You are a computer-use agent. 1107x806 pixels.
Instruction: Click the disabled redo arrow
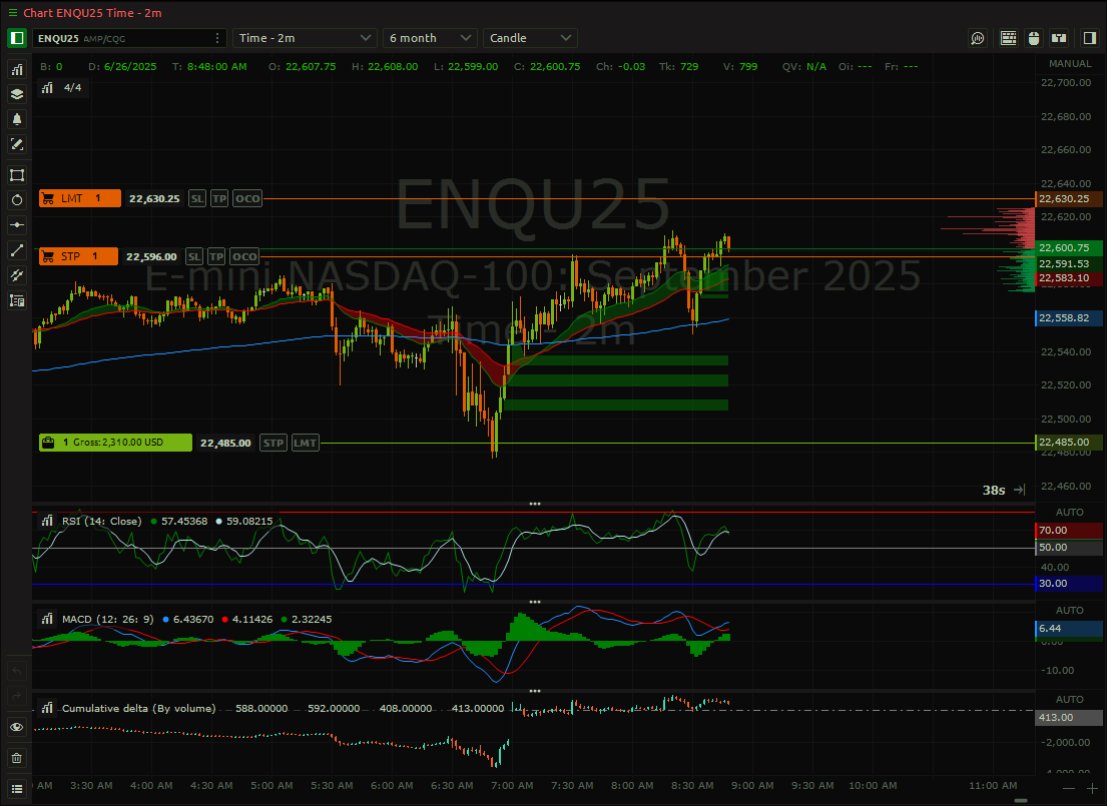[x=17, y=696]
